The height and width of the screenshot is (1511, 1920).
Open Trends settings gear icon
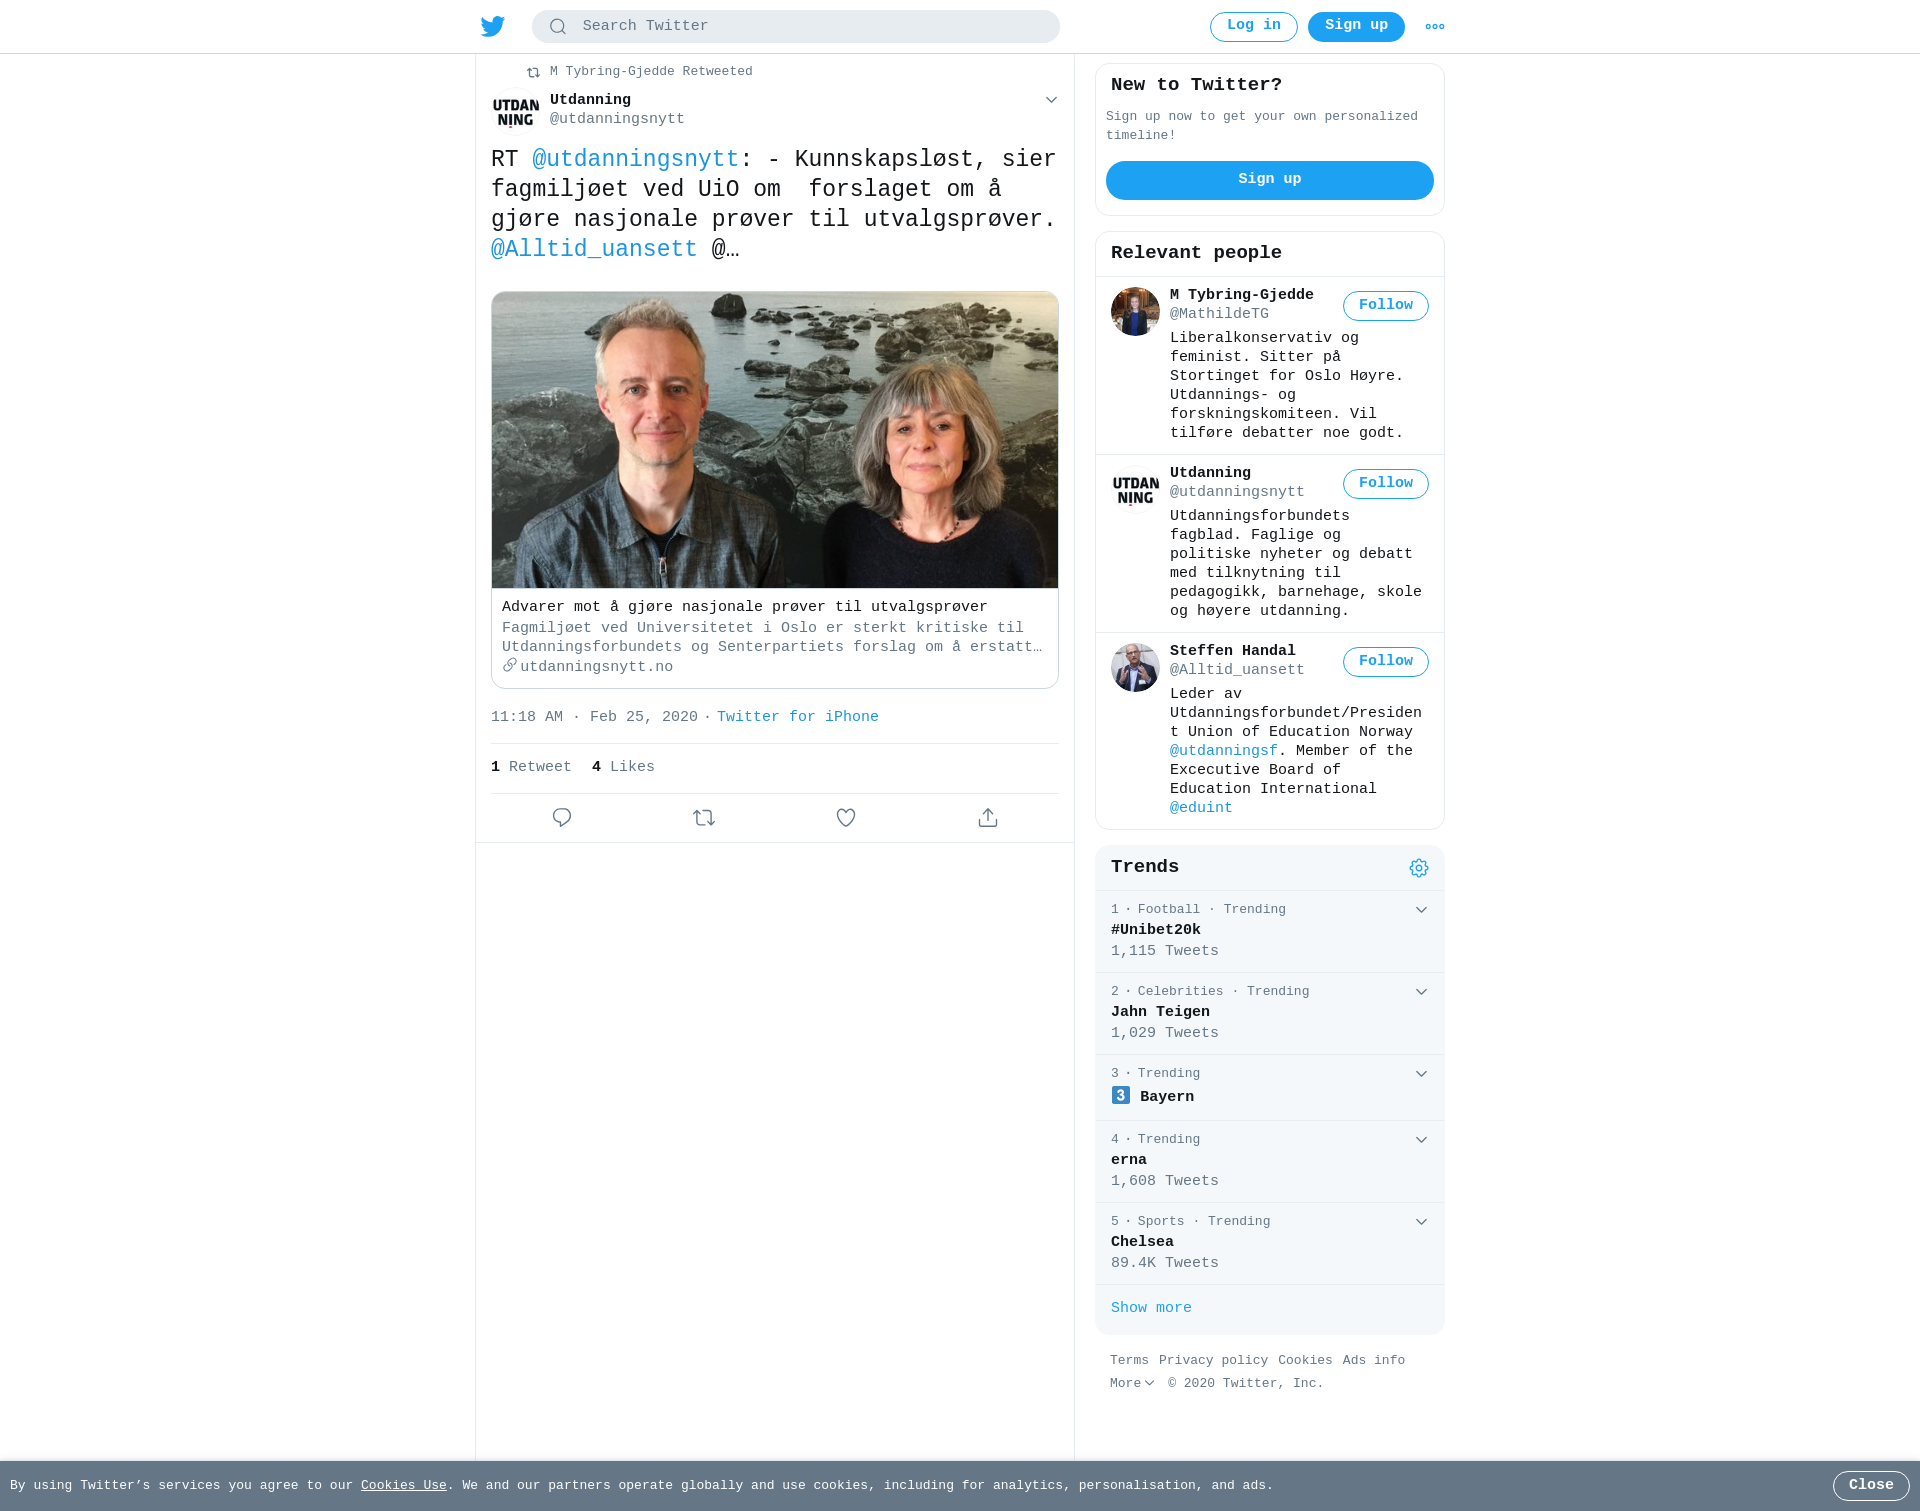1419,868
